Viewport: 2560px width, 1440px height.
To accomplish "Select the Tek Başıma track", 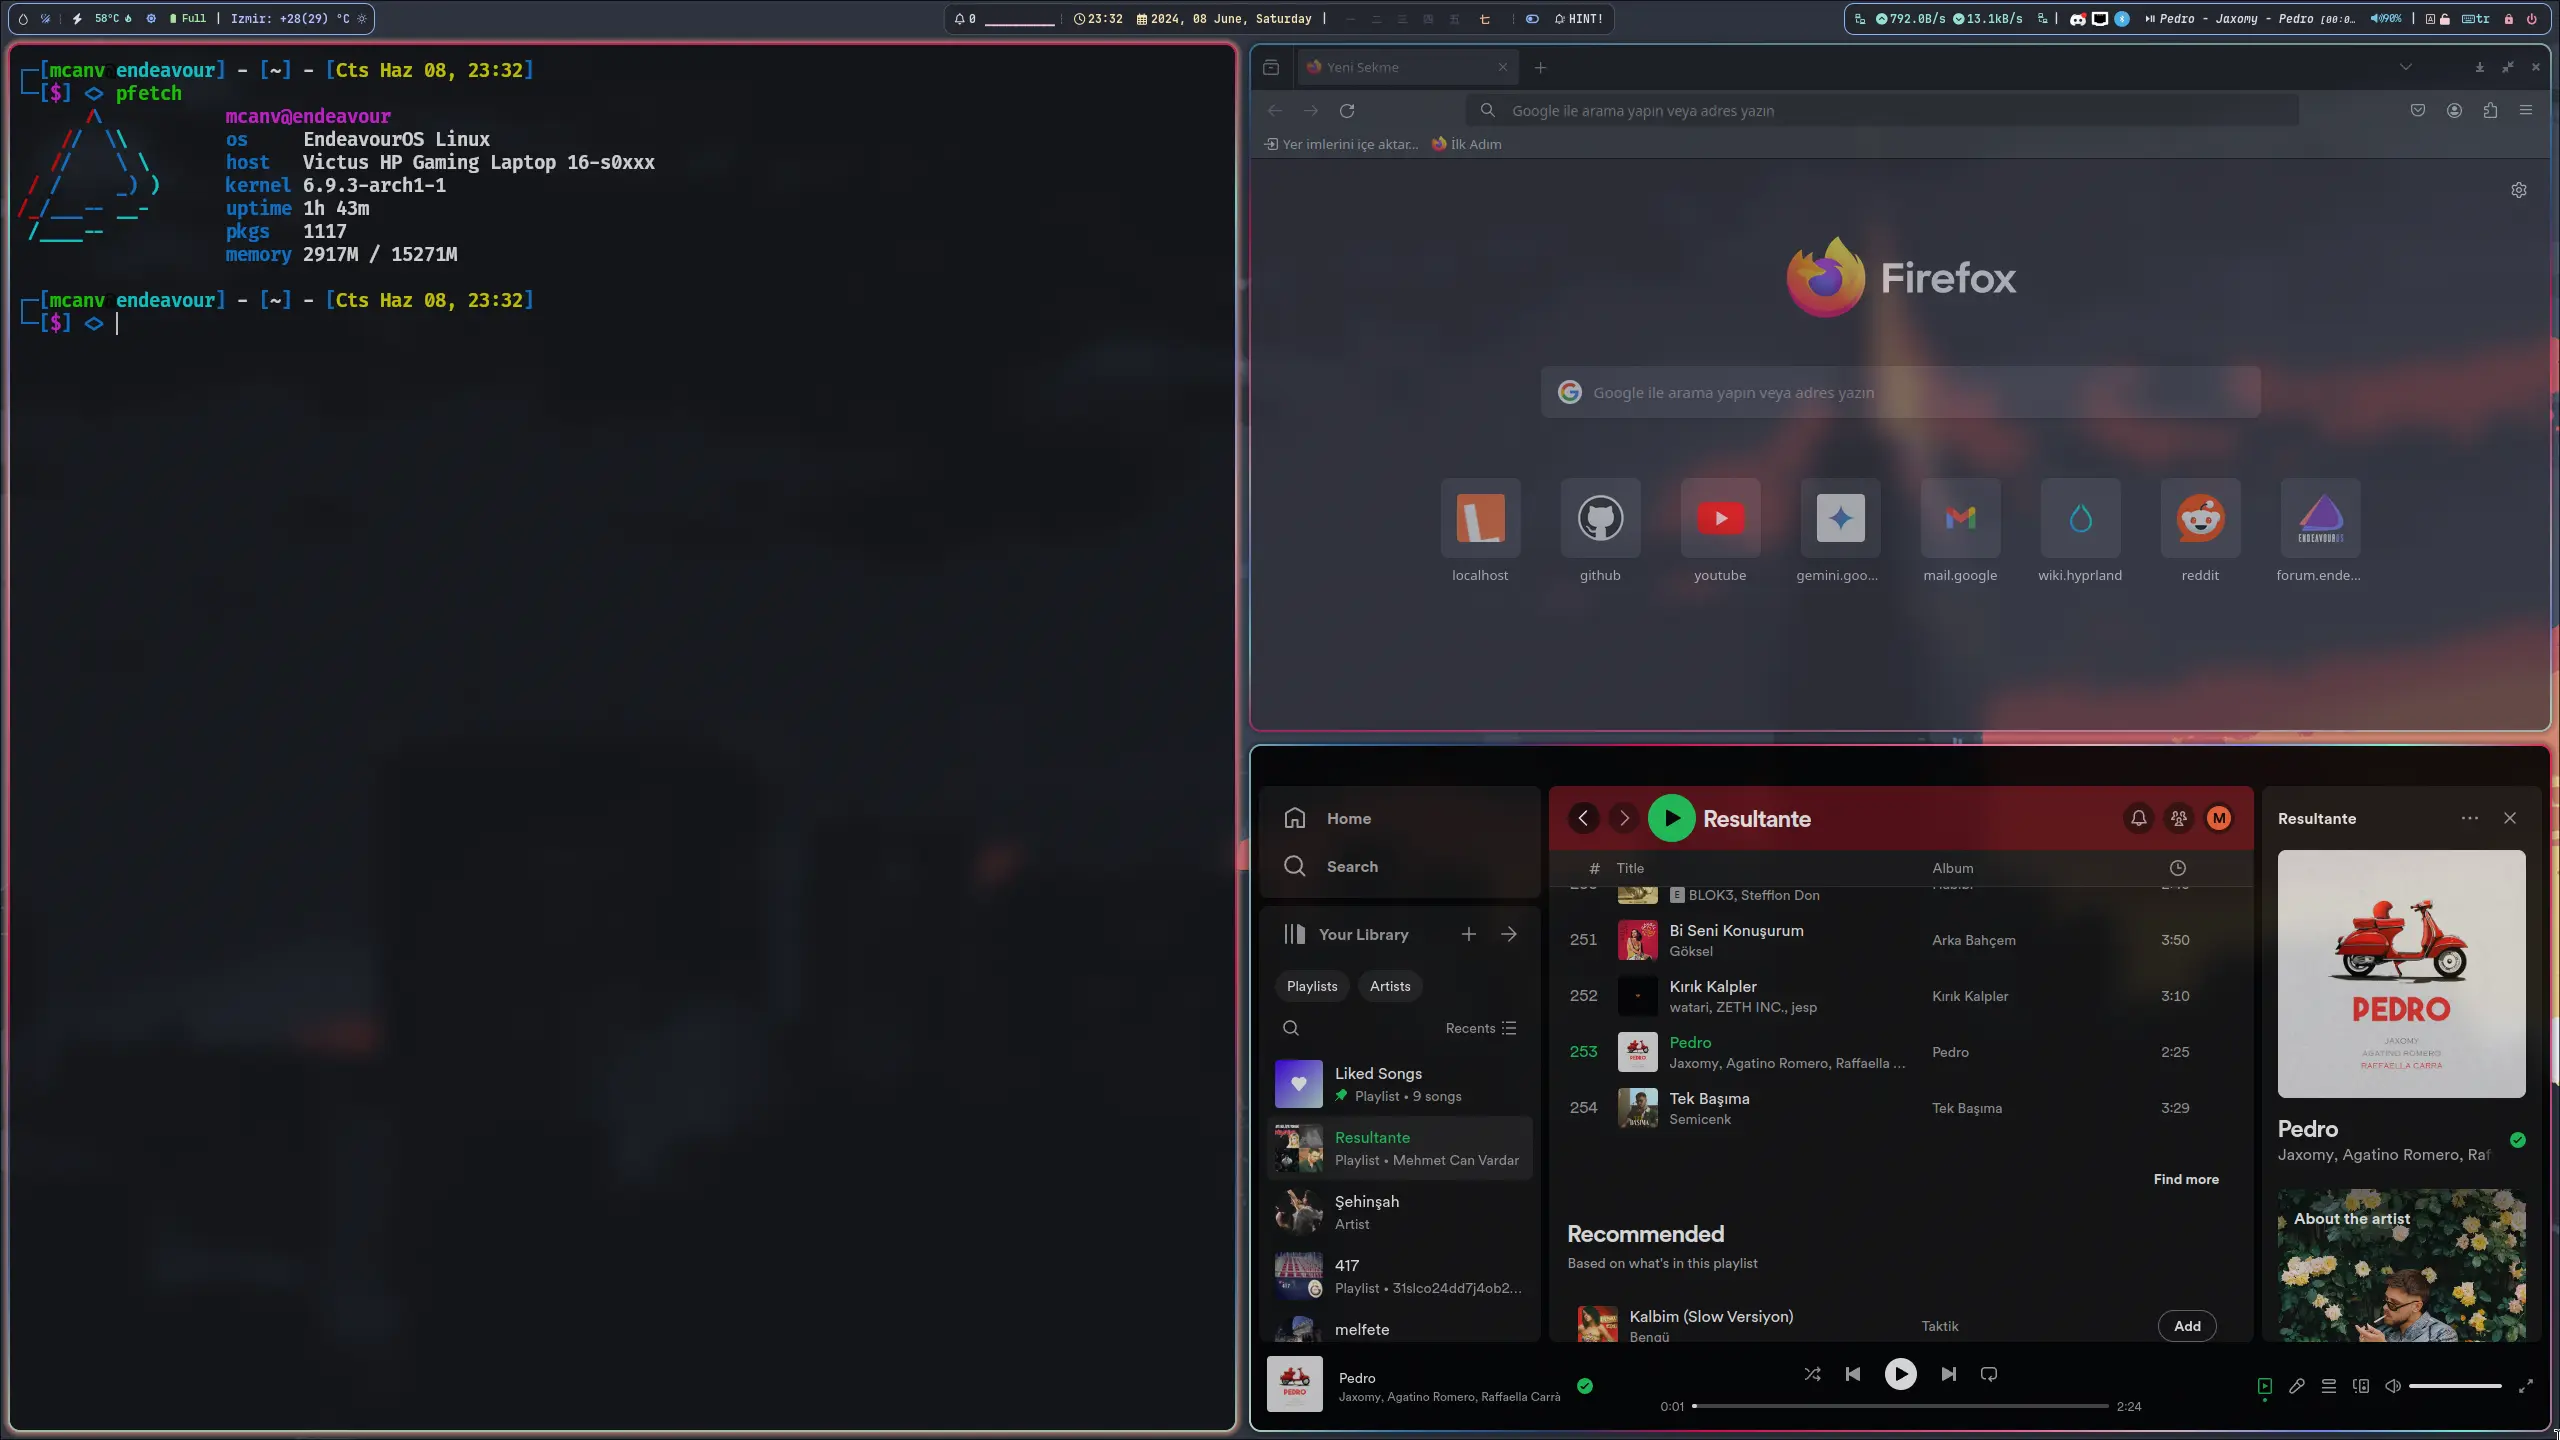I will click(x=1900, y=1108).
